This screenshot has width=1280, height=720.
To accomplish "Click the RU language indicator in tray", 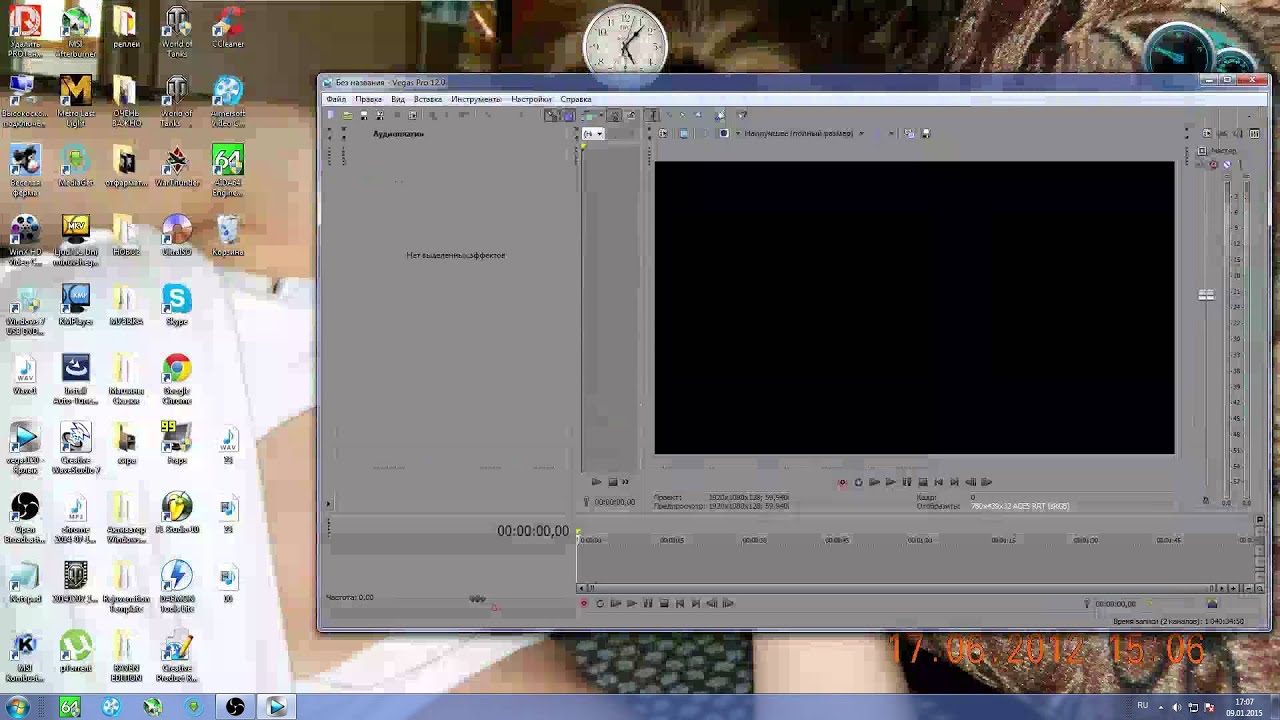I will click(x=1143, y=706).
